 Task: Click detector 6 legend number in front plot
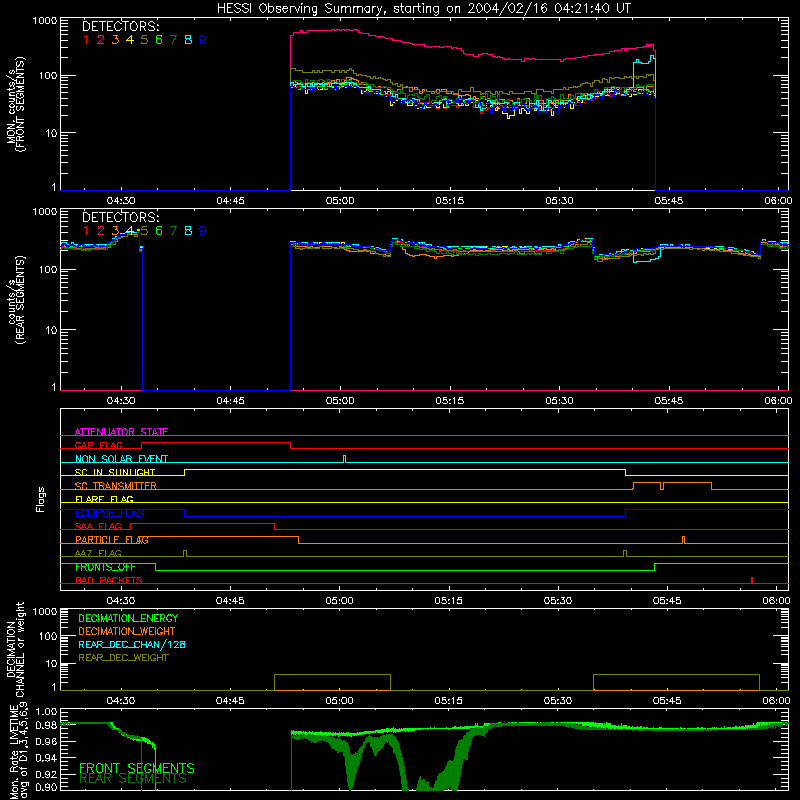click(x=159, y=40)
